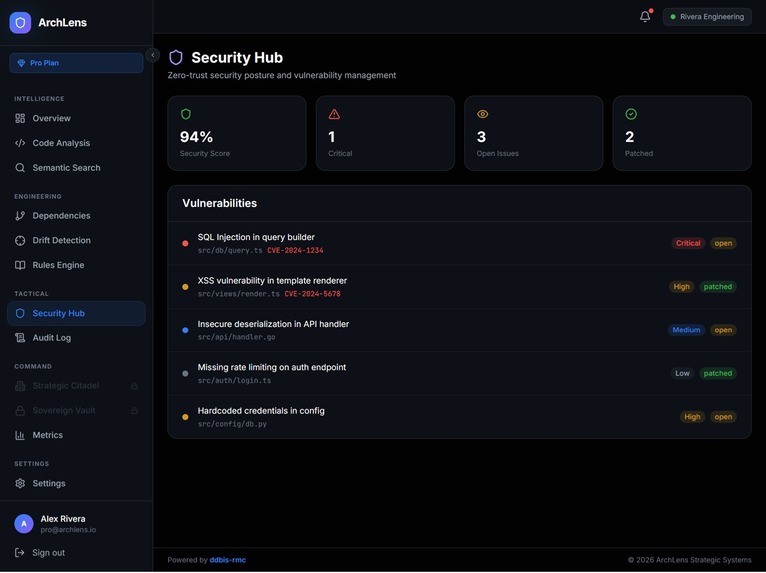Click the lock icon beside Strategic Citadel

pyautogui.click(x=134, y=386)
